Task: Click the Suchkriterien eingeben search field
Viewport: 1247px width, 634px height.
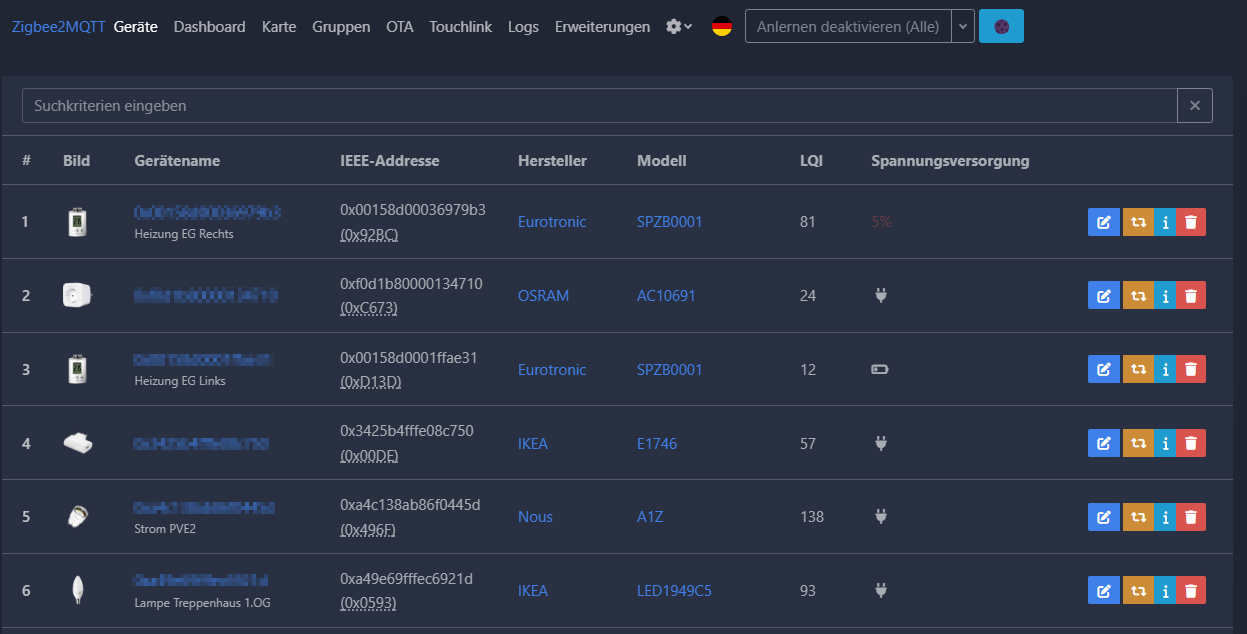Action: pyautogui.click(x=600, y=105)
